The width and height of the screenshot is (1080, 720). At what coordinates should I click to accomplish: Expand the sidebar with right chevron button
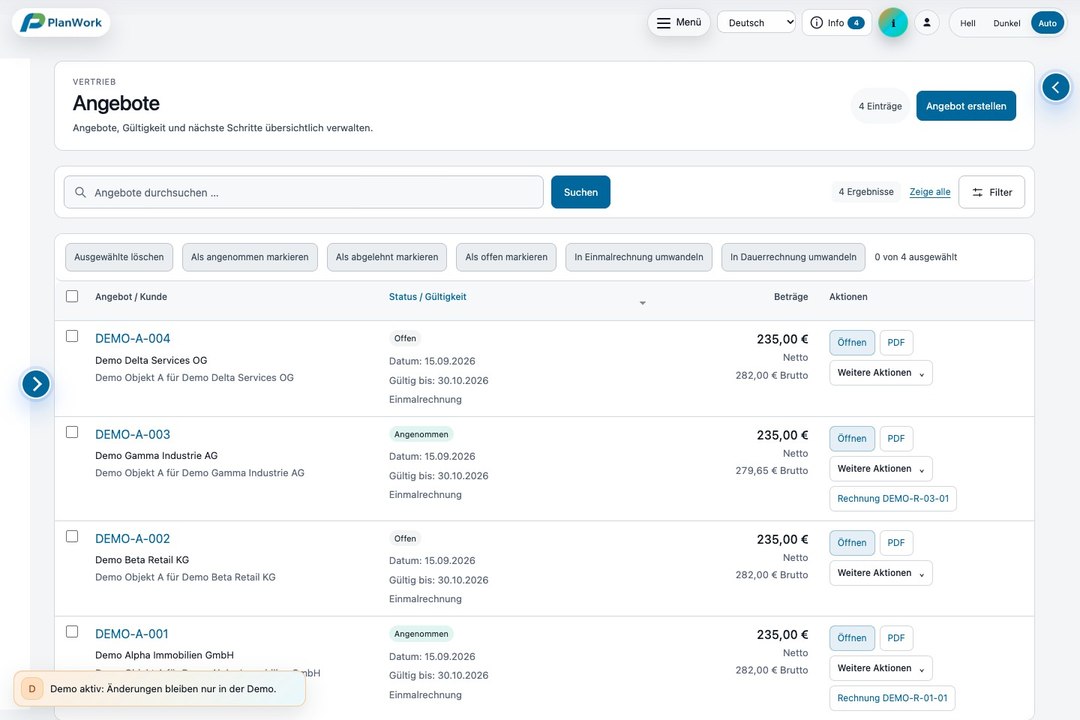pos(36,384)
